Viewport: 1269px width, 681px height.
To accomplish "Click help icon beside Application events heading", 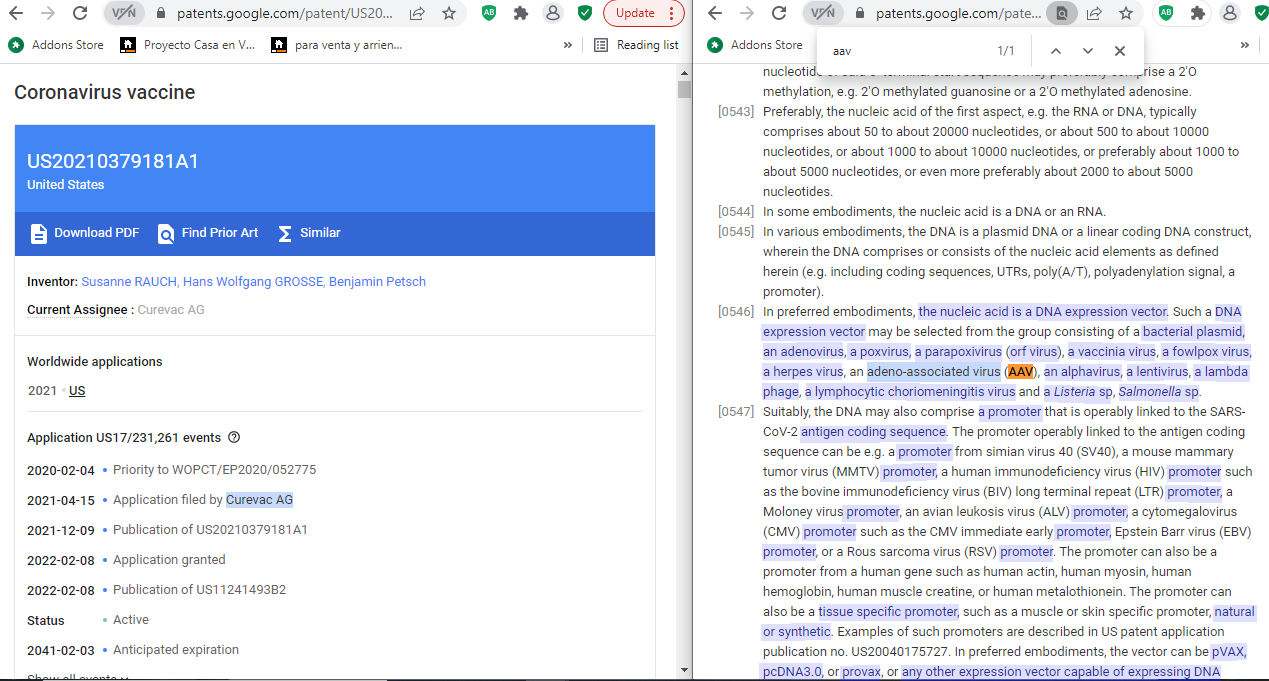I will tap(234, 437).
